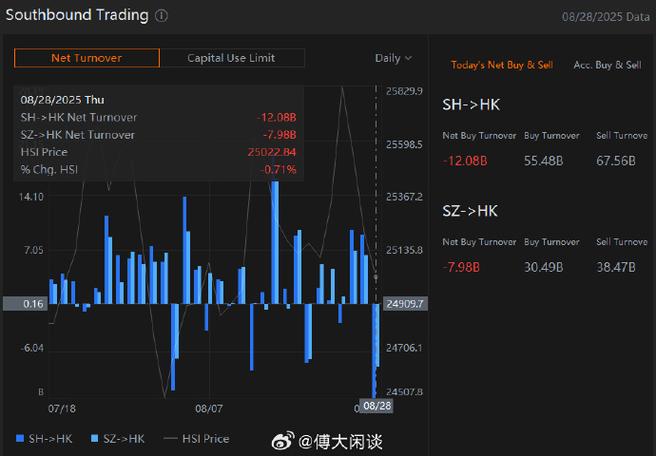Switch to the Capital Use Limit tab
This screenshot has width=656, height=456.
pyautogui.click(x=231, y=58)
